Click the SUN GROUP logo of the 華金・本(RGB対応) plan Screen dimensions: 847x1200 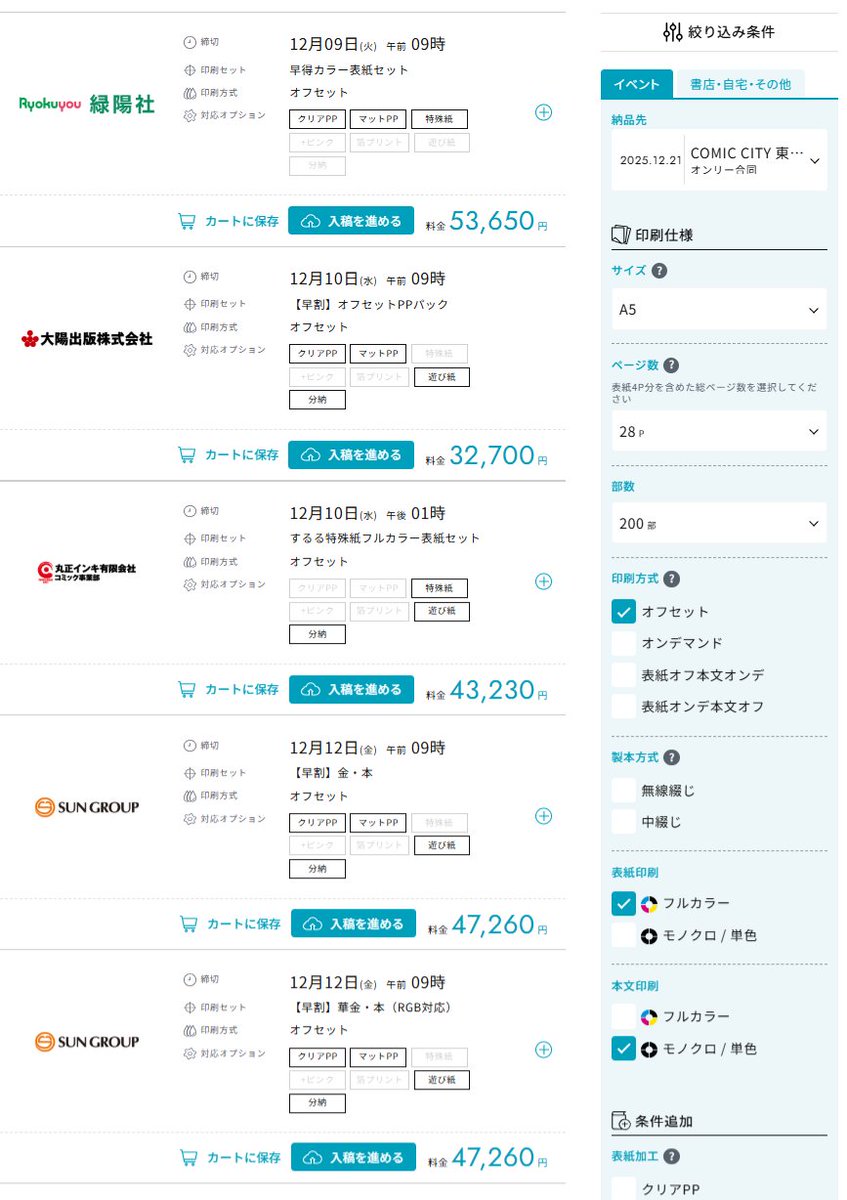point(87,1042)
